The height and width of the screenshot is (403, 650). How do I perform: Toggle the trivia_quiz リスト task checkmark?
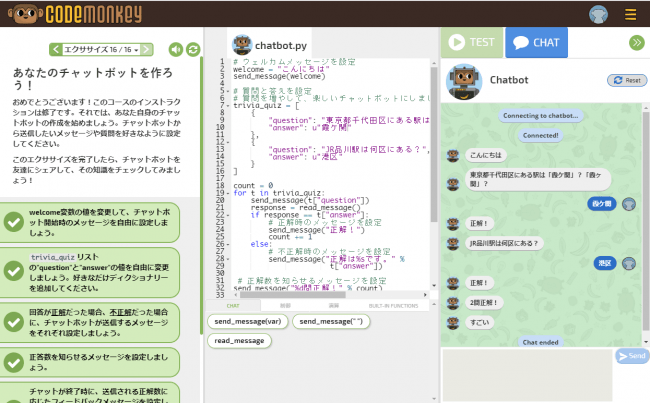(14, 271)
